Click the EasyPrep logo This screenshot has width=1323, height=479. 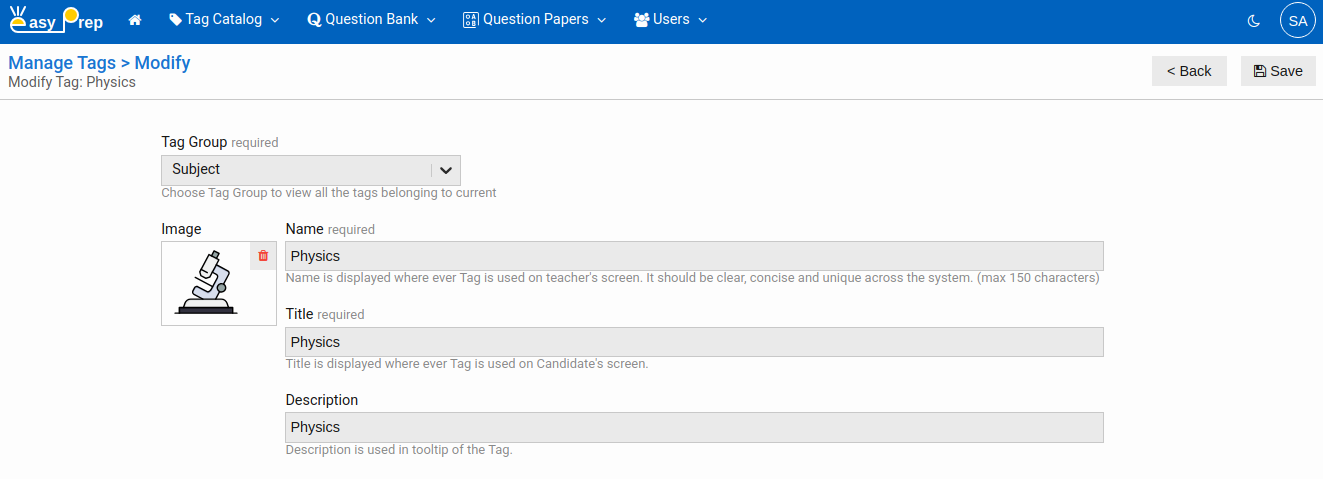coord(56,20)
